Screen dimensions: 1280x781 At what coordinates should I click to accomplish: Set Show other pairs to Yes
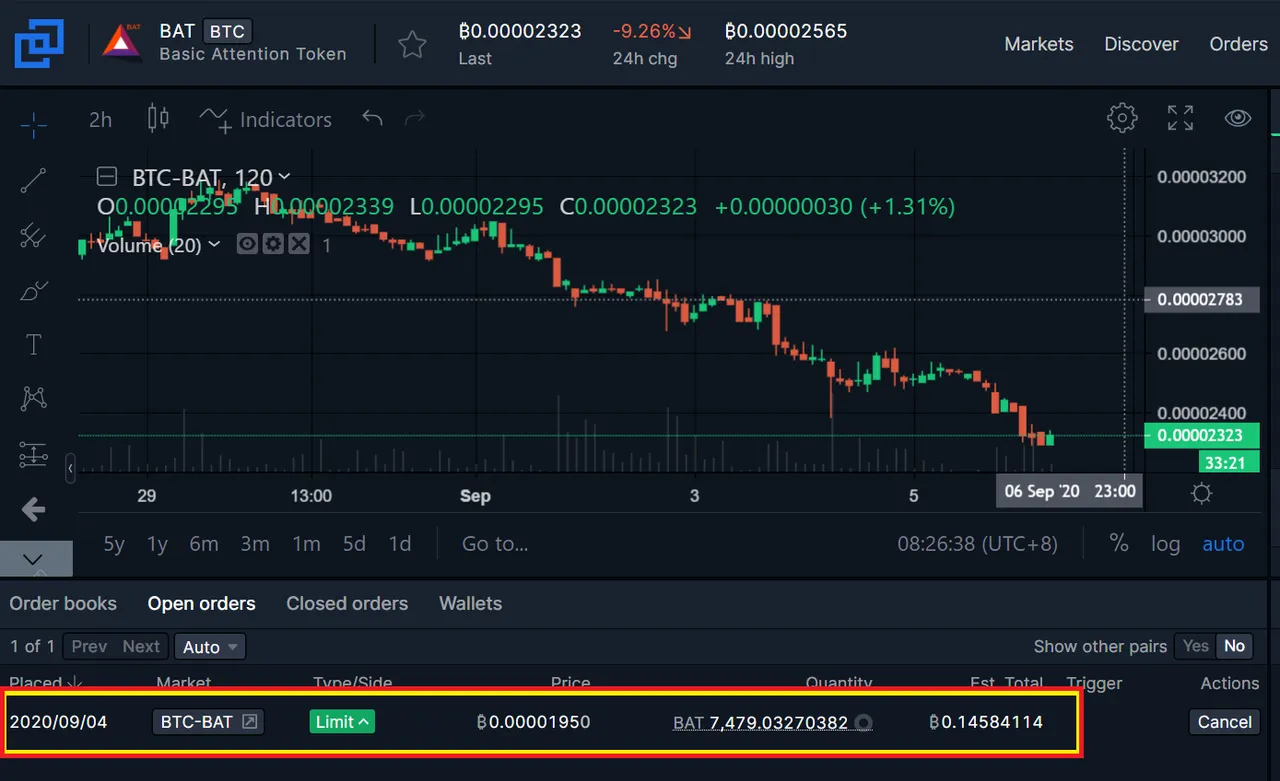pos(1196,646)
